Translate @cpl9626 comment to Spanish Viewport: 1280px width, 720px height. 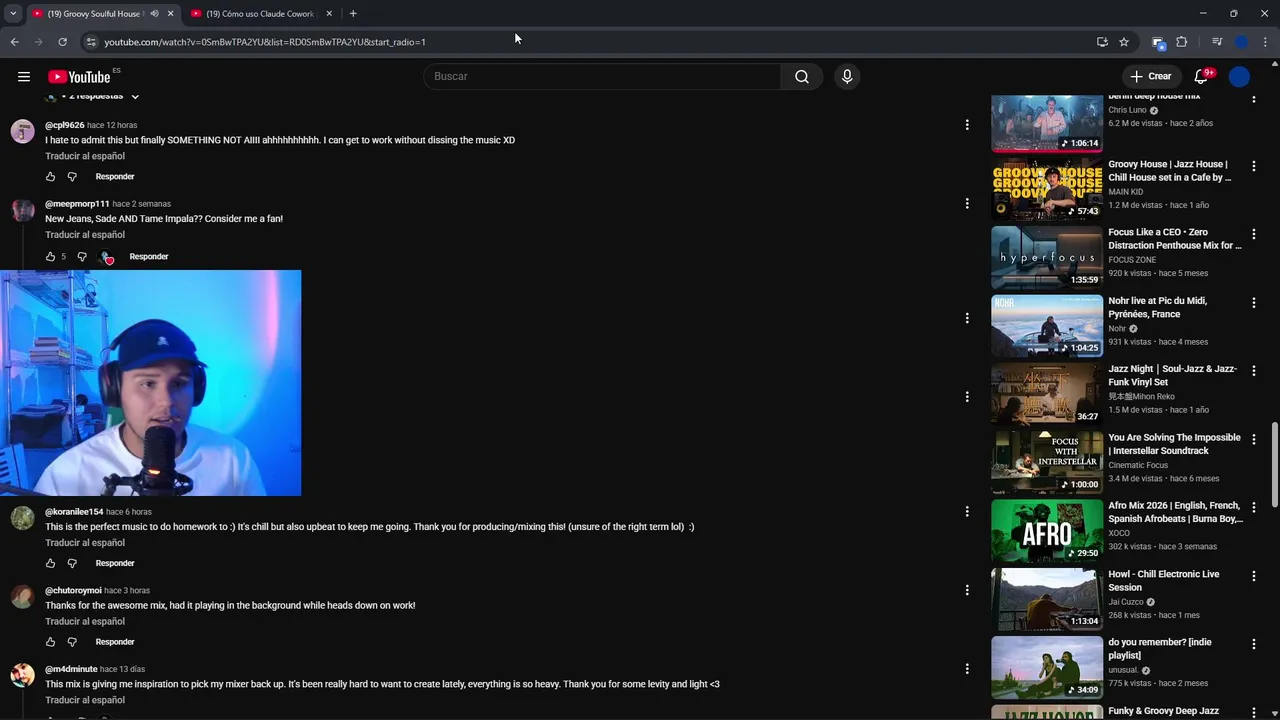[x=85, y=156]
